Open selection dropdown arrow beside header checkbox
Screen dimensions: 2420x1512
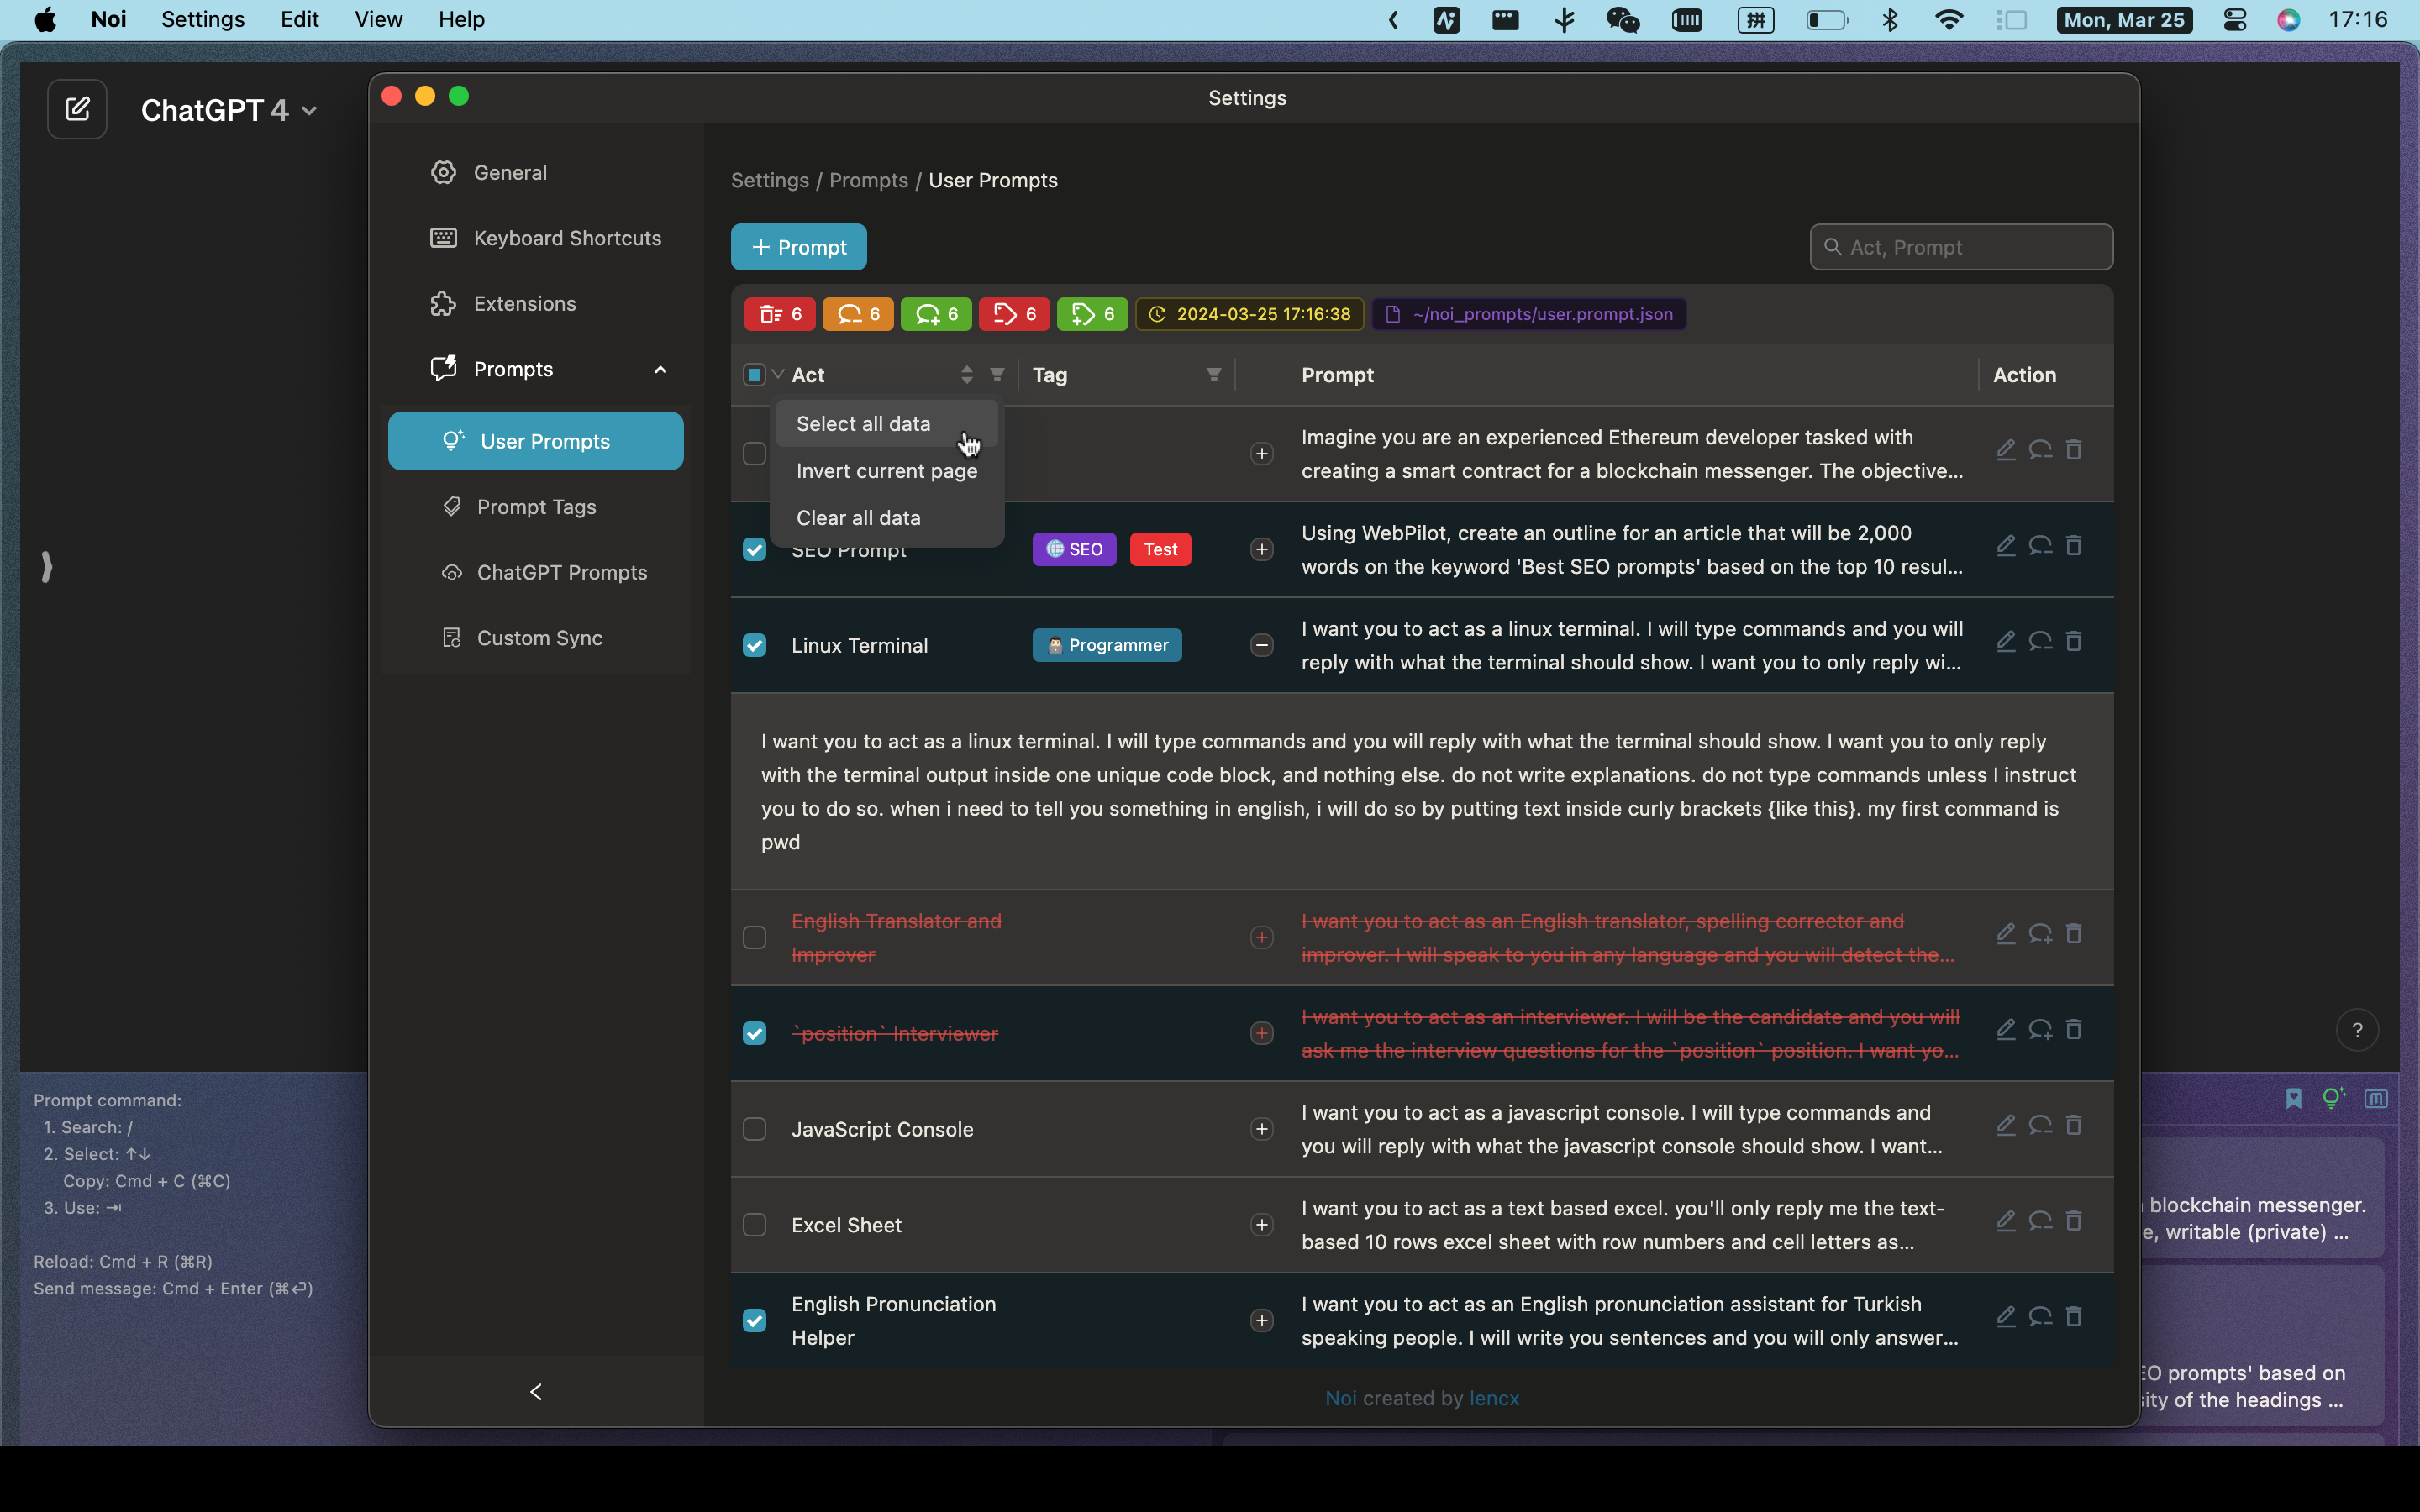778,375
